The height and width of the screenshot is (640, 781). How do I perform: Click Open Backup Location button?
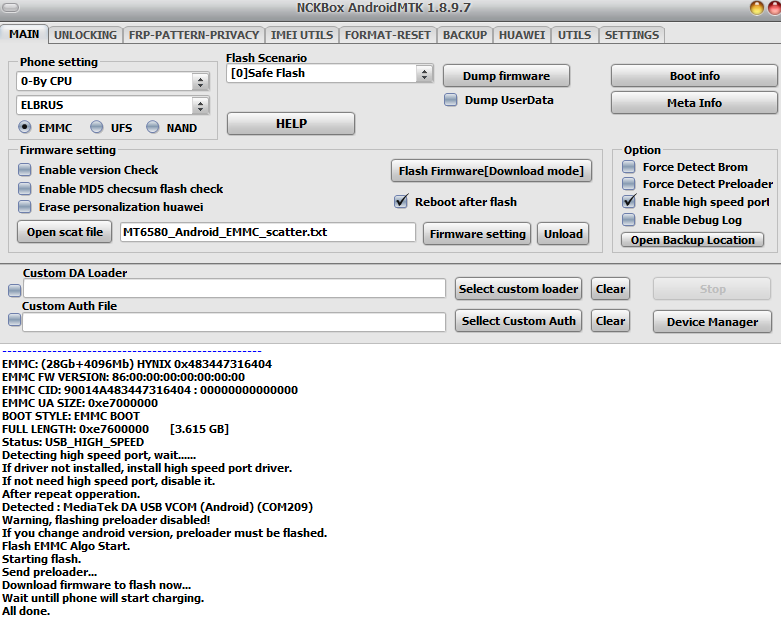(692, 240)
